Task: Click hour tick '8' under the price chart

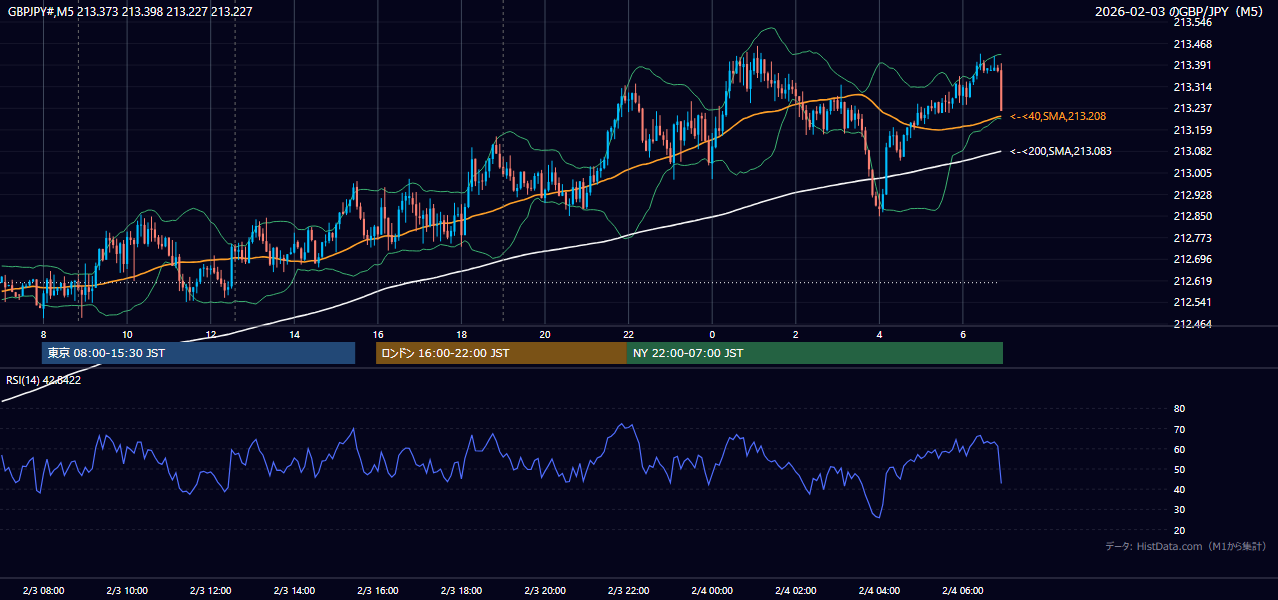Action: (x=43, y=334)
